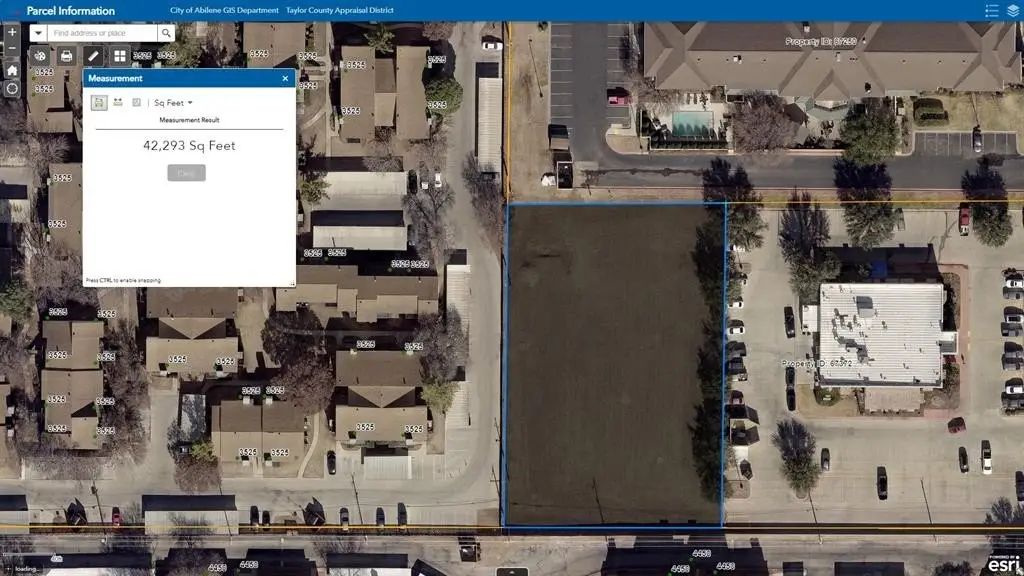Open the Layers list panel

coord(1012,11)
